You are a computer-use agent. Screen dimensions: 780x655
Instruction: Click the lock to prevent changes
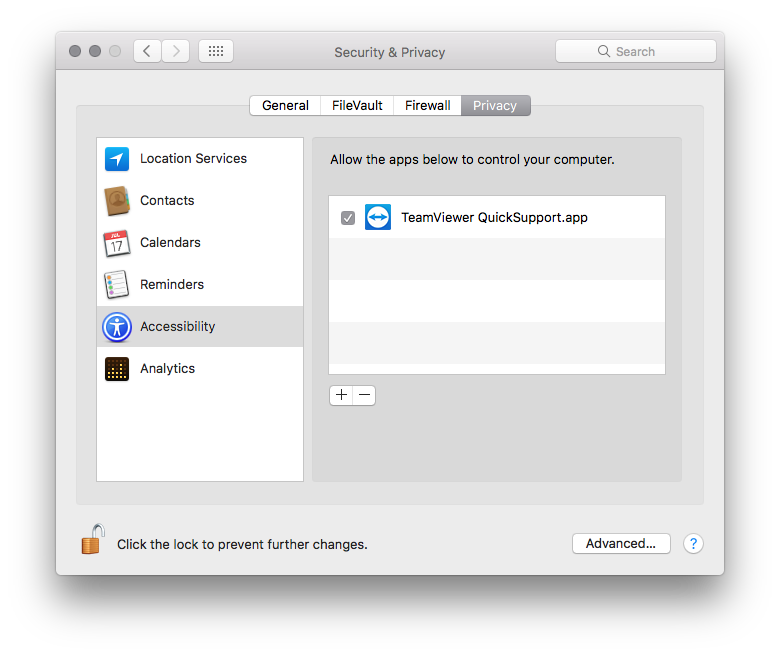(x=92, y=541)
